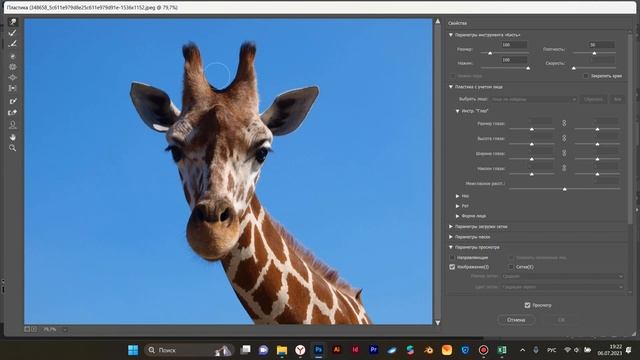Click the eye distance slider
The image size is (640, 360).
coord(565,189)
